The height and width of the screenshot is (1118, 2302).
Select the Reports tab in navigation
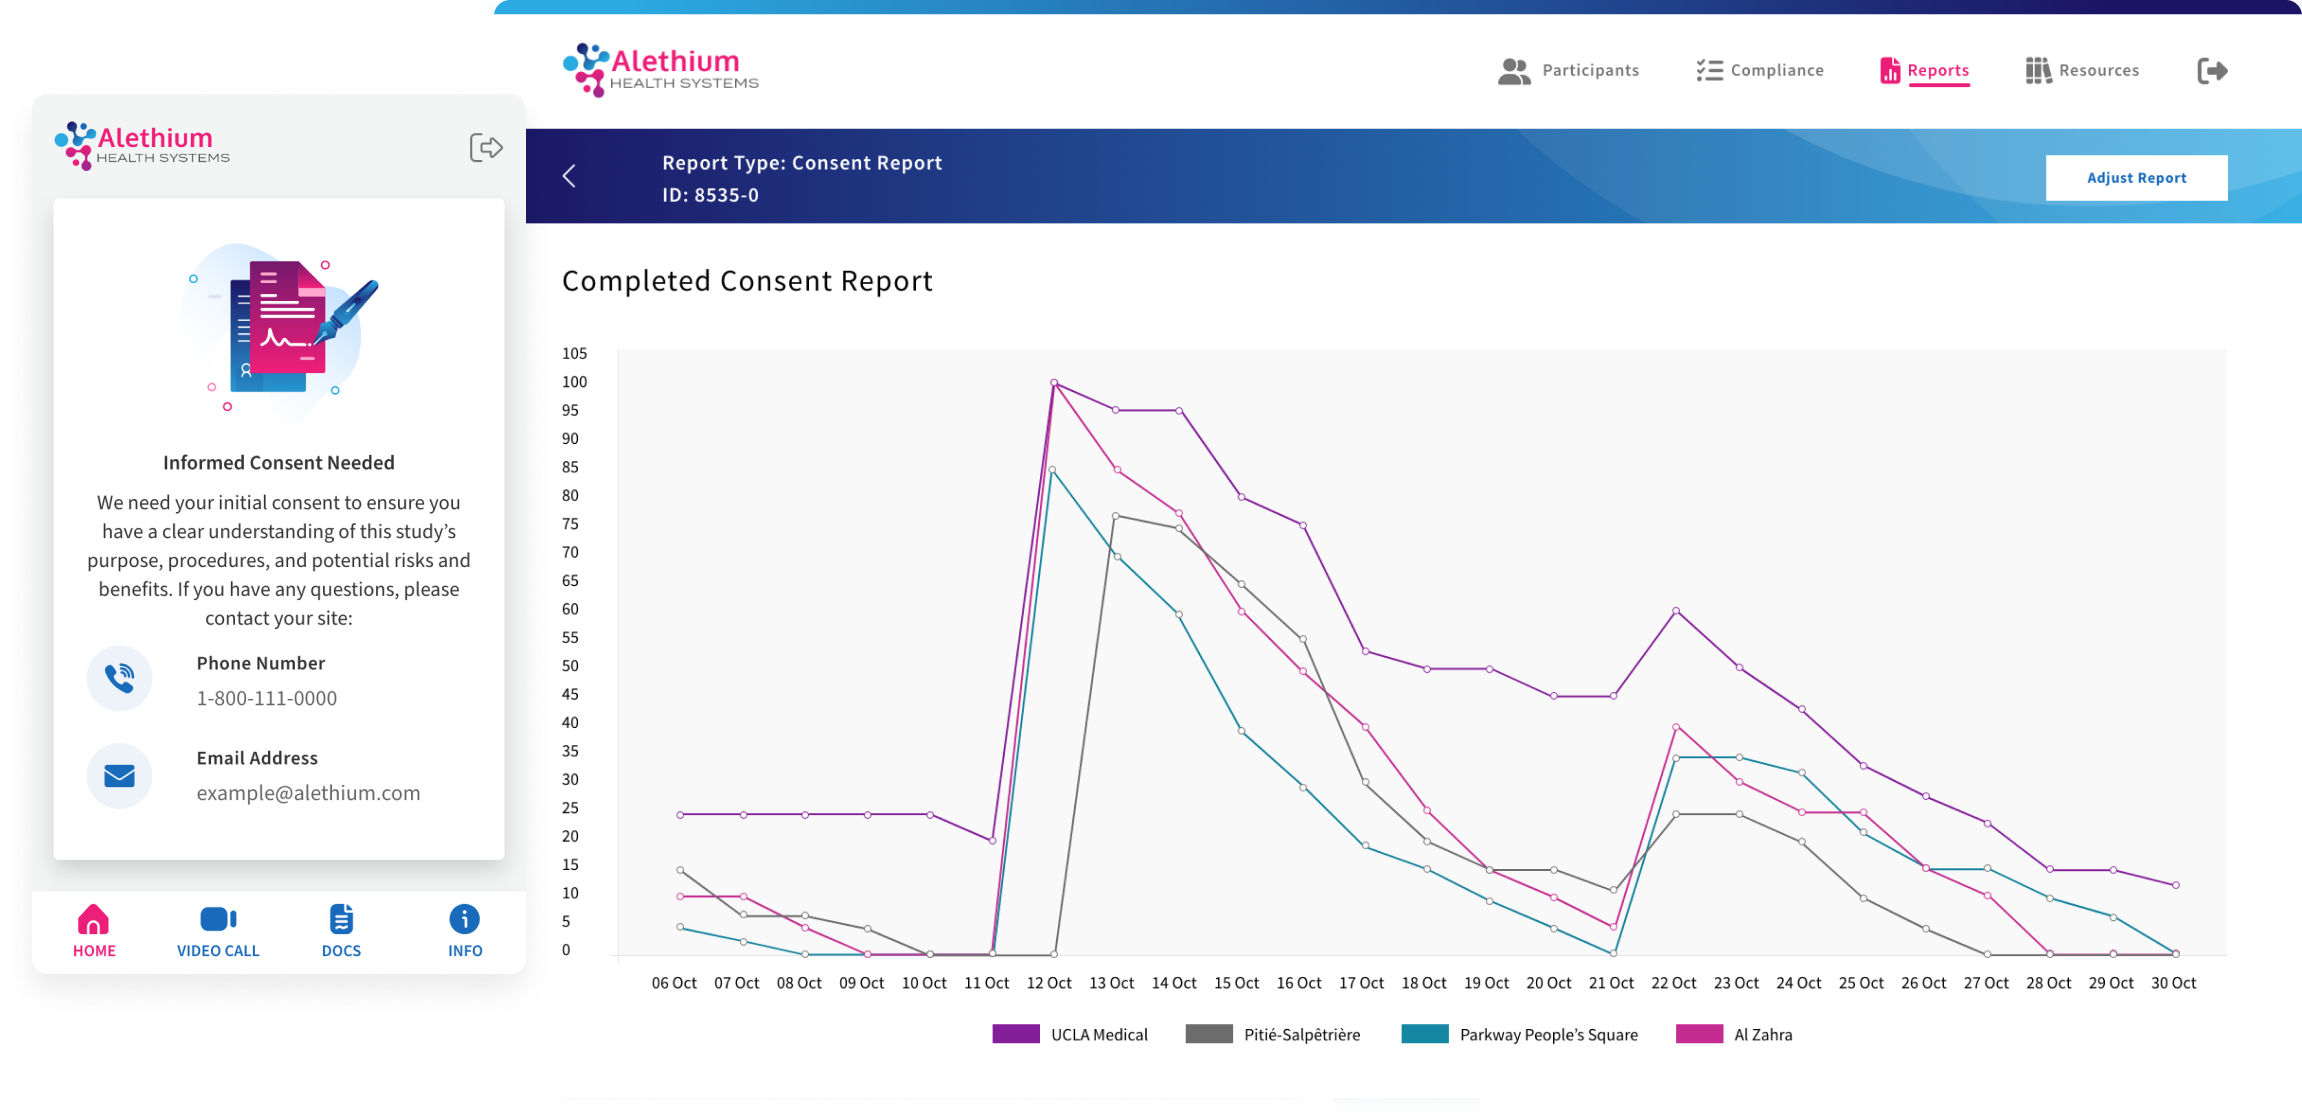click(x=1923, y=69)
